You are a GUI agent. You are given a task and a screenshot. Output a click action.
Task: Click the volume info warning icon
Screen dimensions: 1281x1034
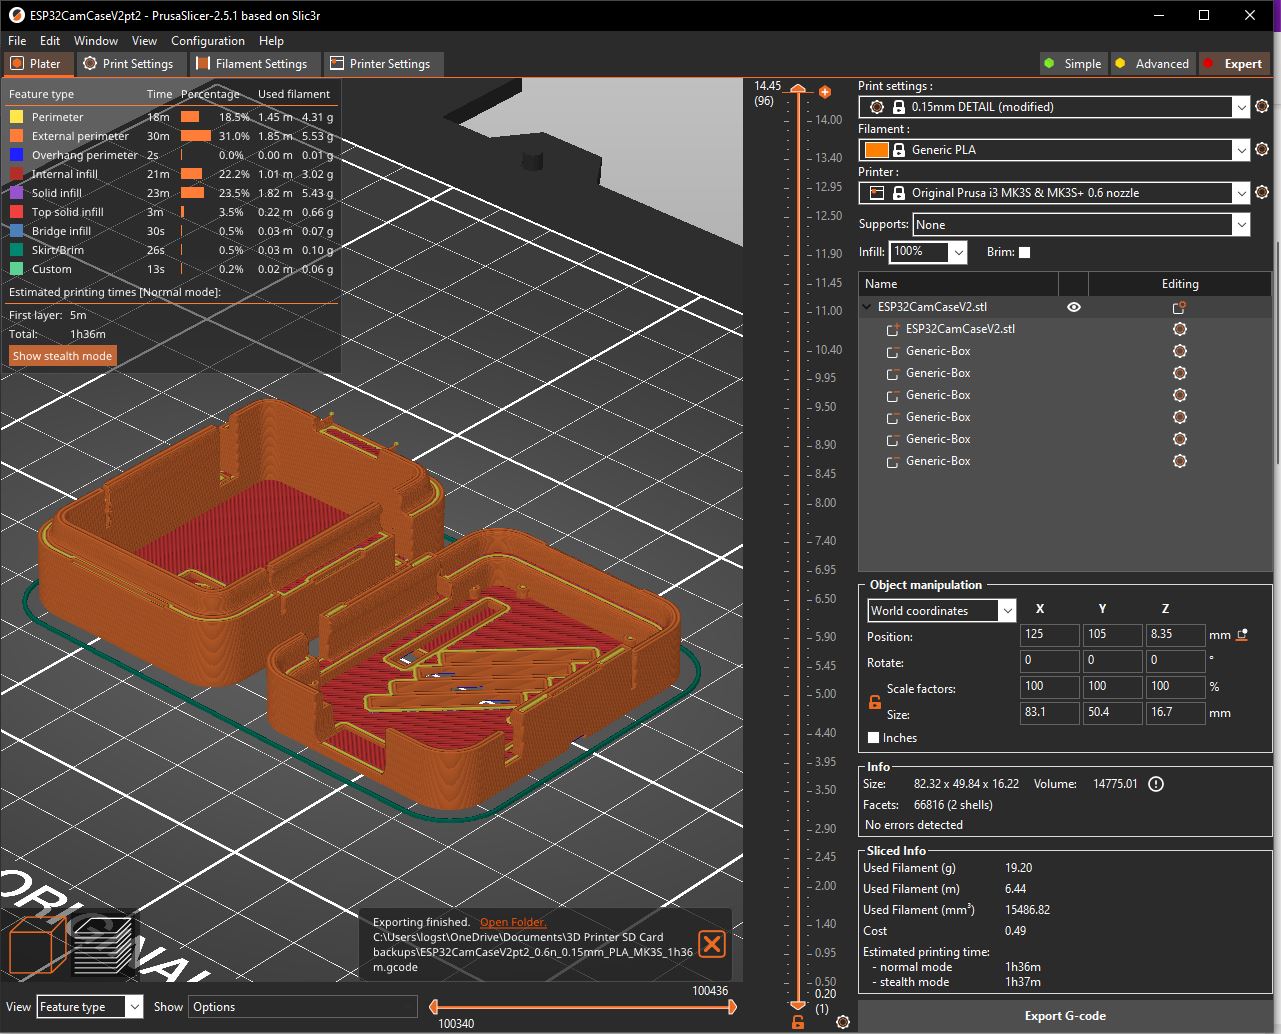pos(1157,784)
